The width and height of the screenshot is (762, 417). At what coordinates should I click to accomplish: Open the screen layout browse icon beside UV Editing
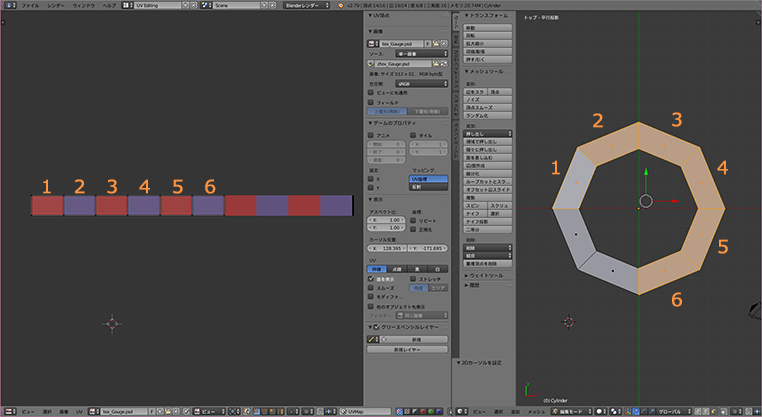pyautogui.click(x=126, y=5)
